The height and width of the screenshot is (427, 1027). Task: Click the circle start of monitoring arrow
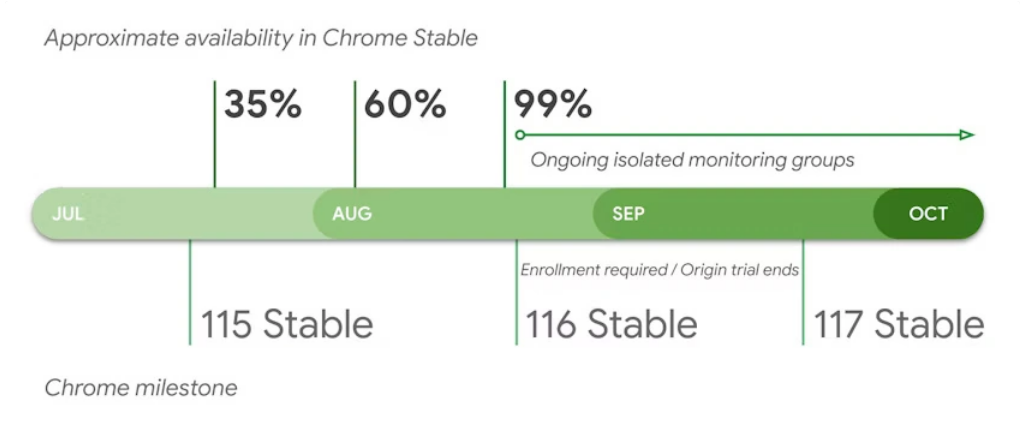click(x=519, y=135)
